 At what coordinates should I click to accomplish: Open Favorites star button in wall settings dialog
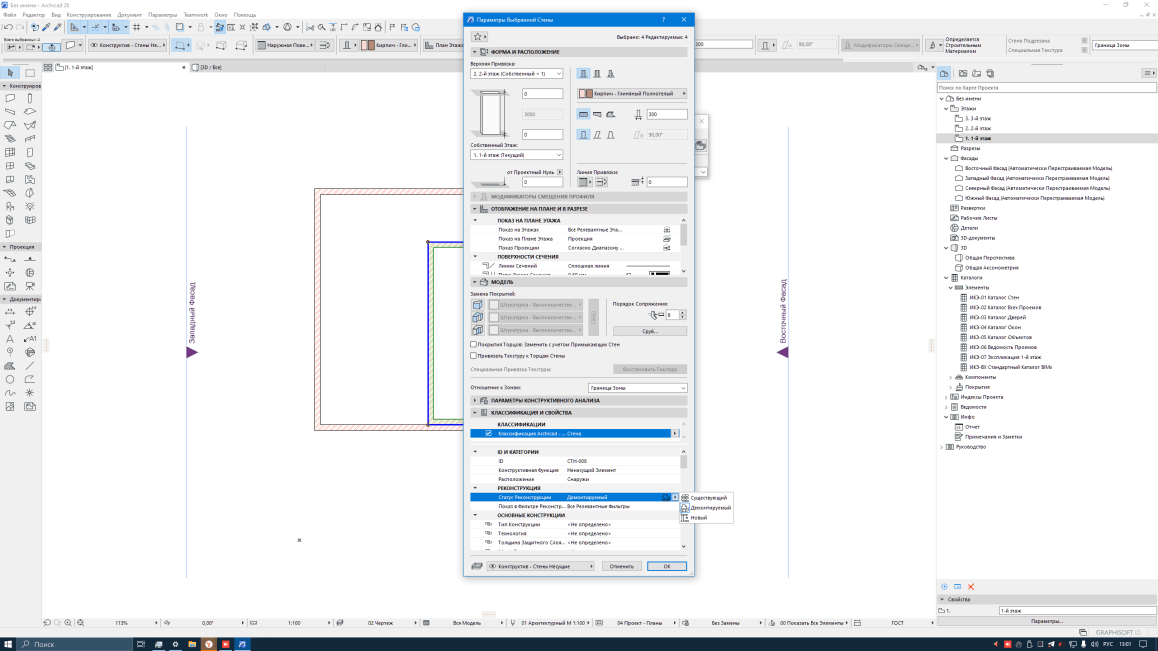point(479,36)
